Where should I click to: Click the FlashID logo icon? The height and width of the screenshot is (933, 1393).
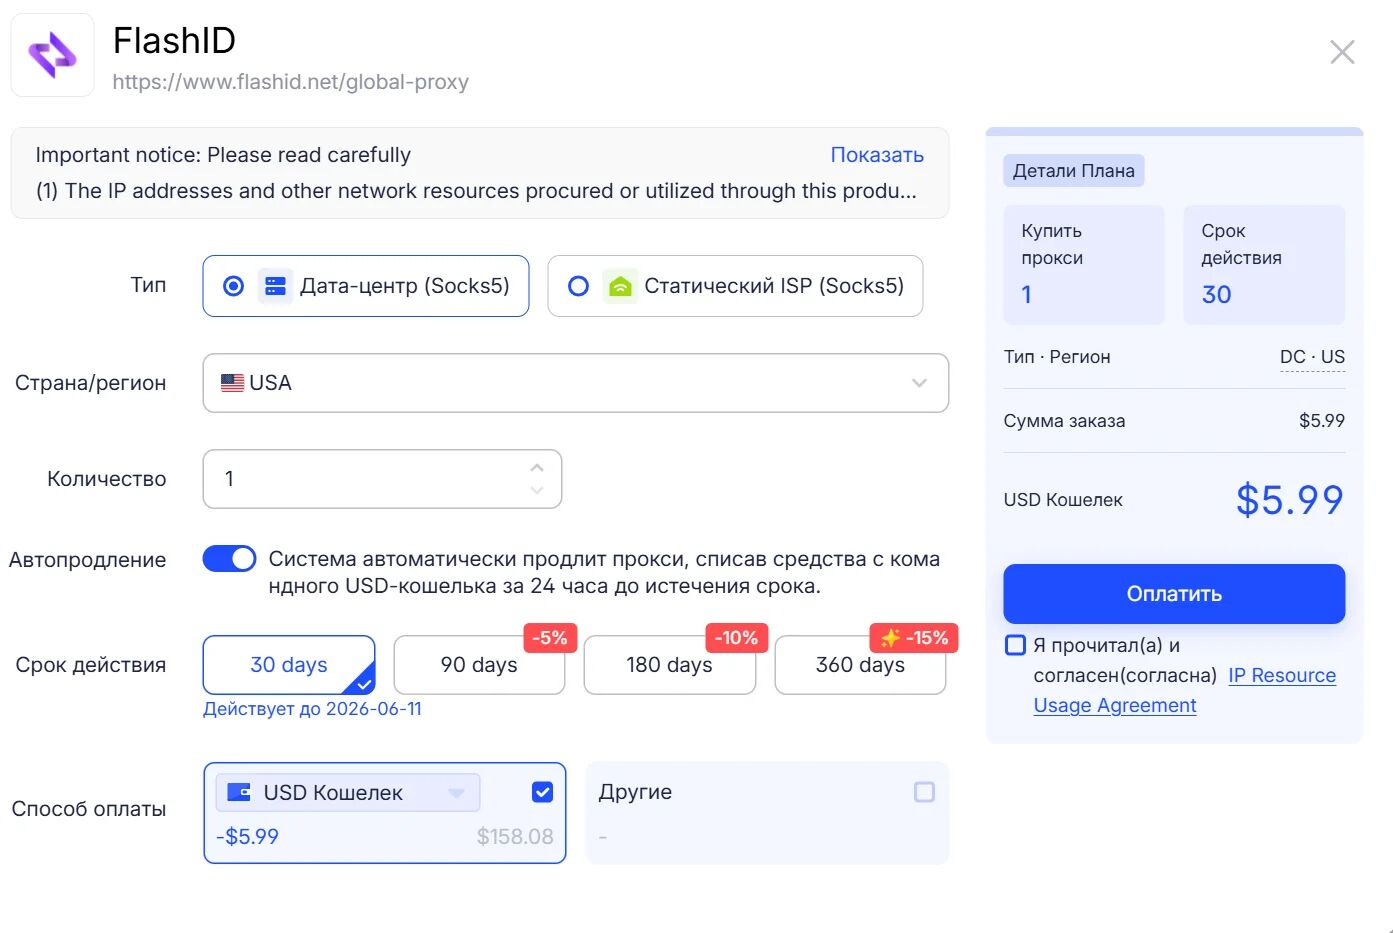[x=52, y=55]
